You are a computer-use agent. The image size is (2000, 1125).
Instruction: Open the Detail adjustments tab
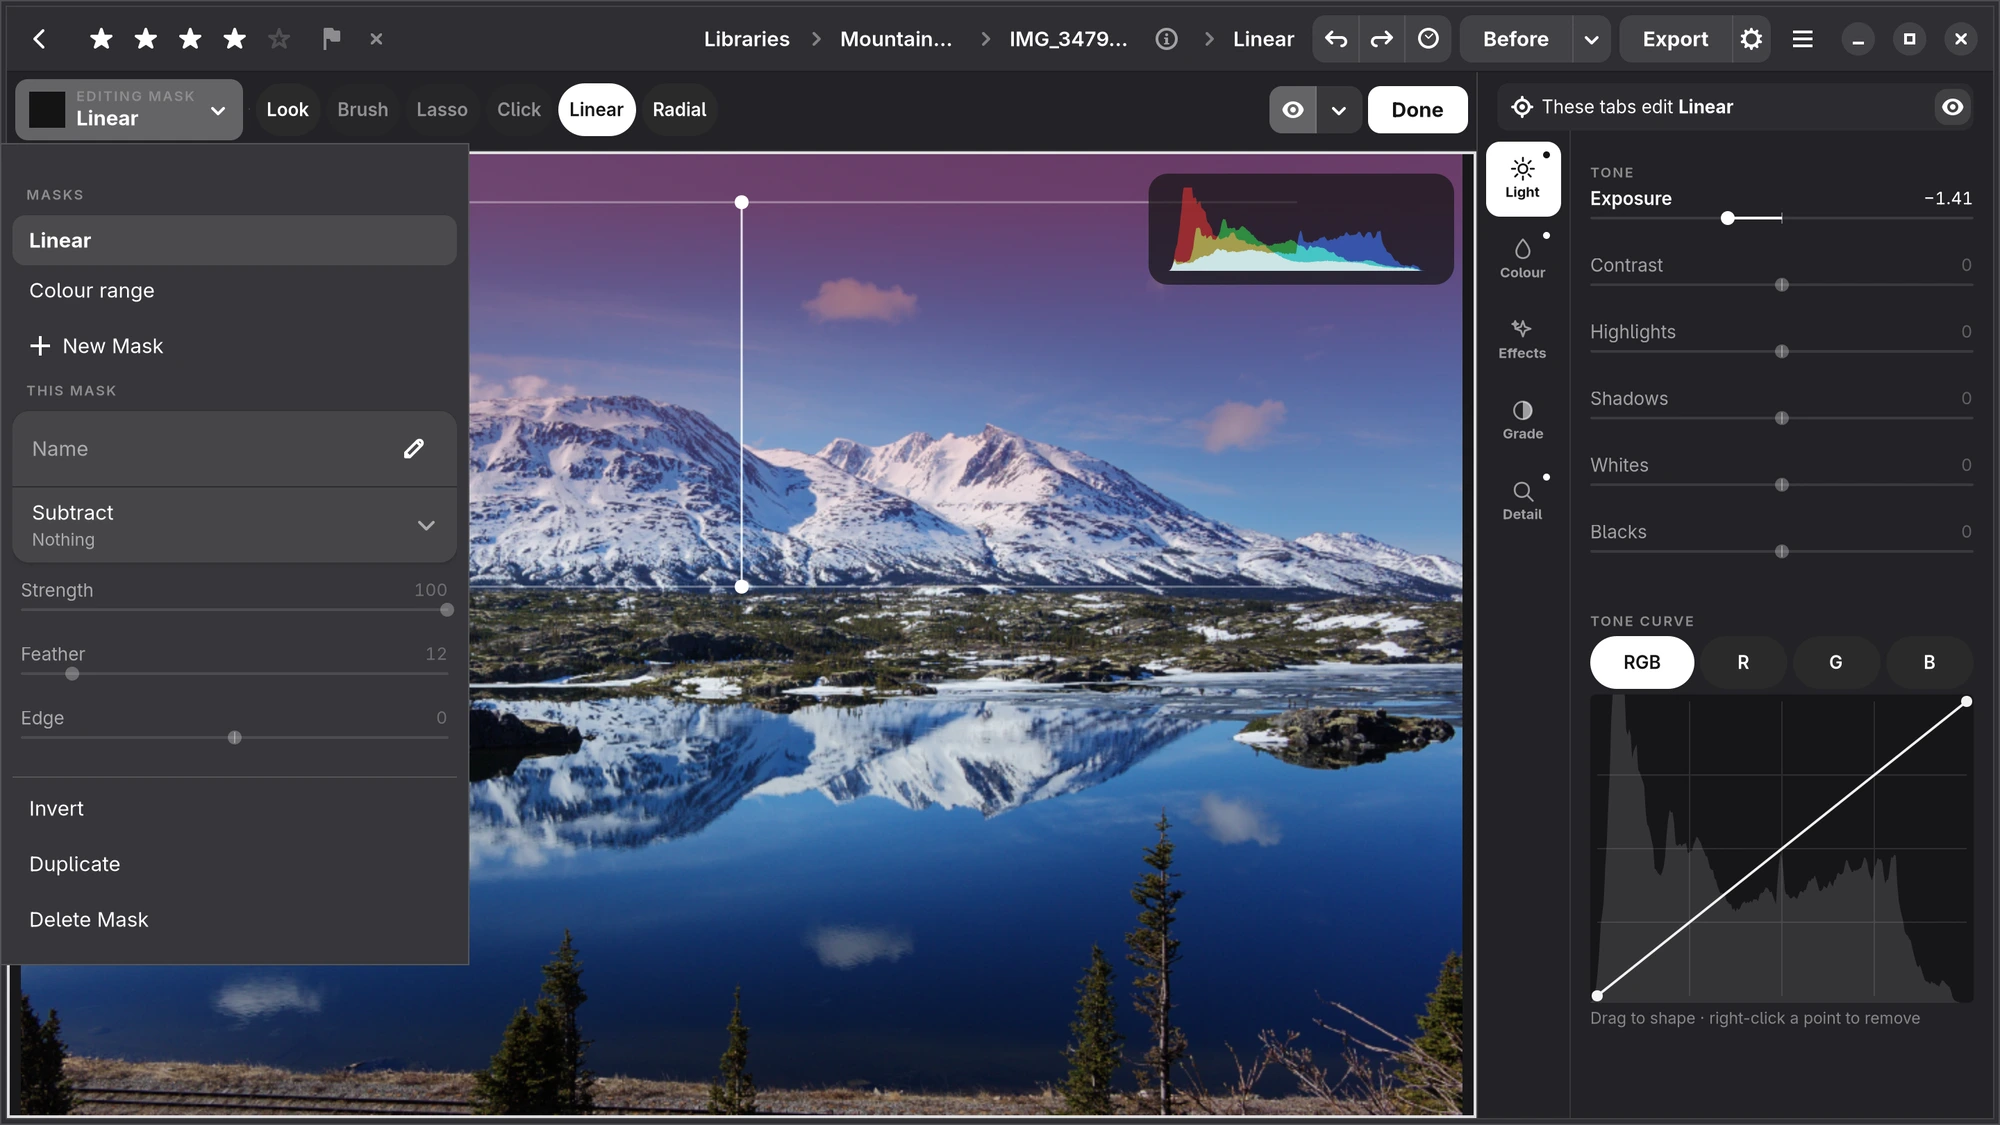pyautogui.click(x=1522, y=501)
